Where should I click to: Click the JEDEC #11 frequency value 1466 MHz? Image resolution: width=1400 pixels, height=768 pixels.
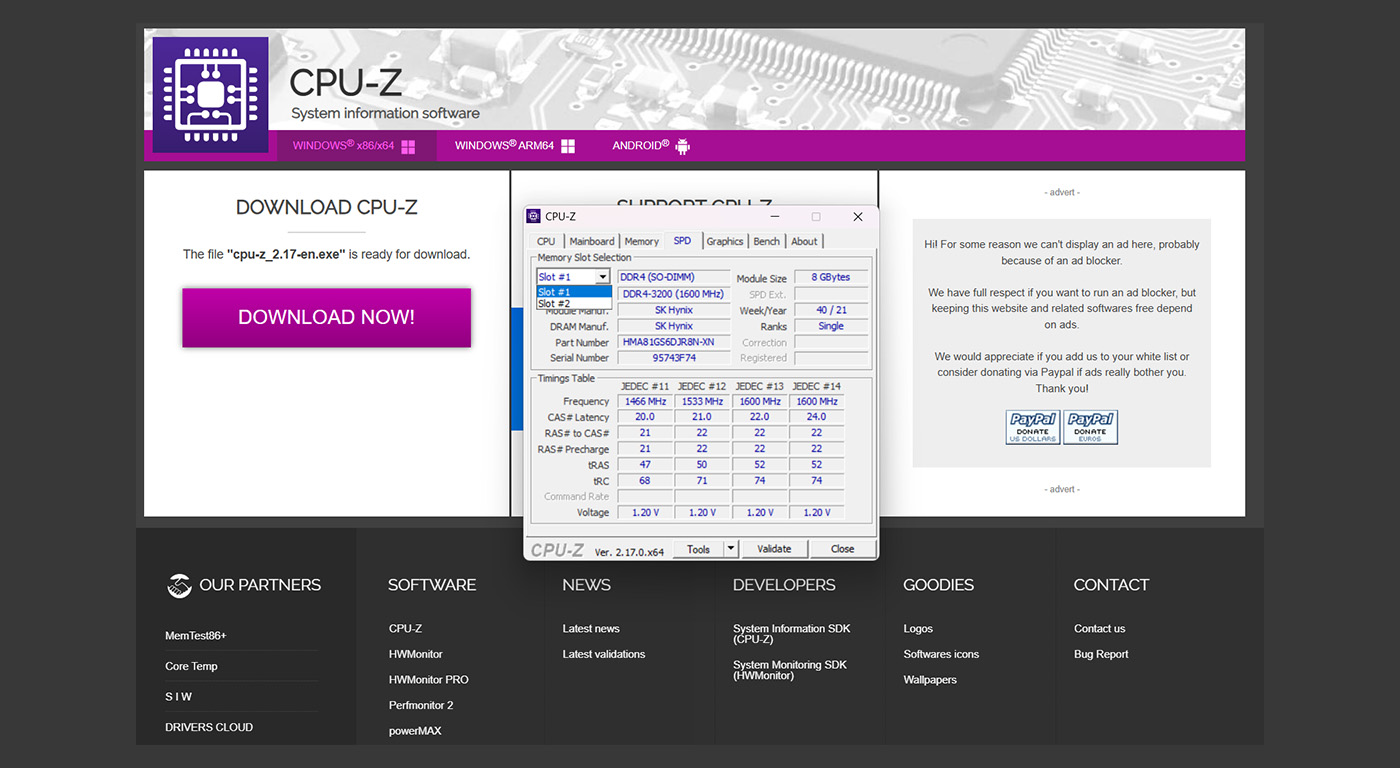tap(645, 401)
